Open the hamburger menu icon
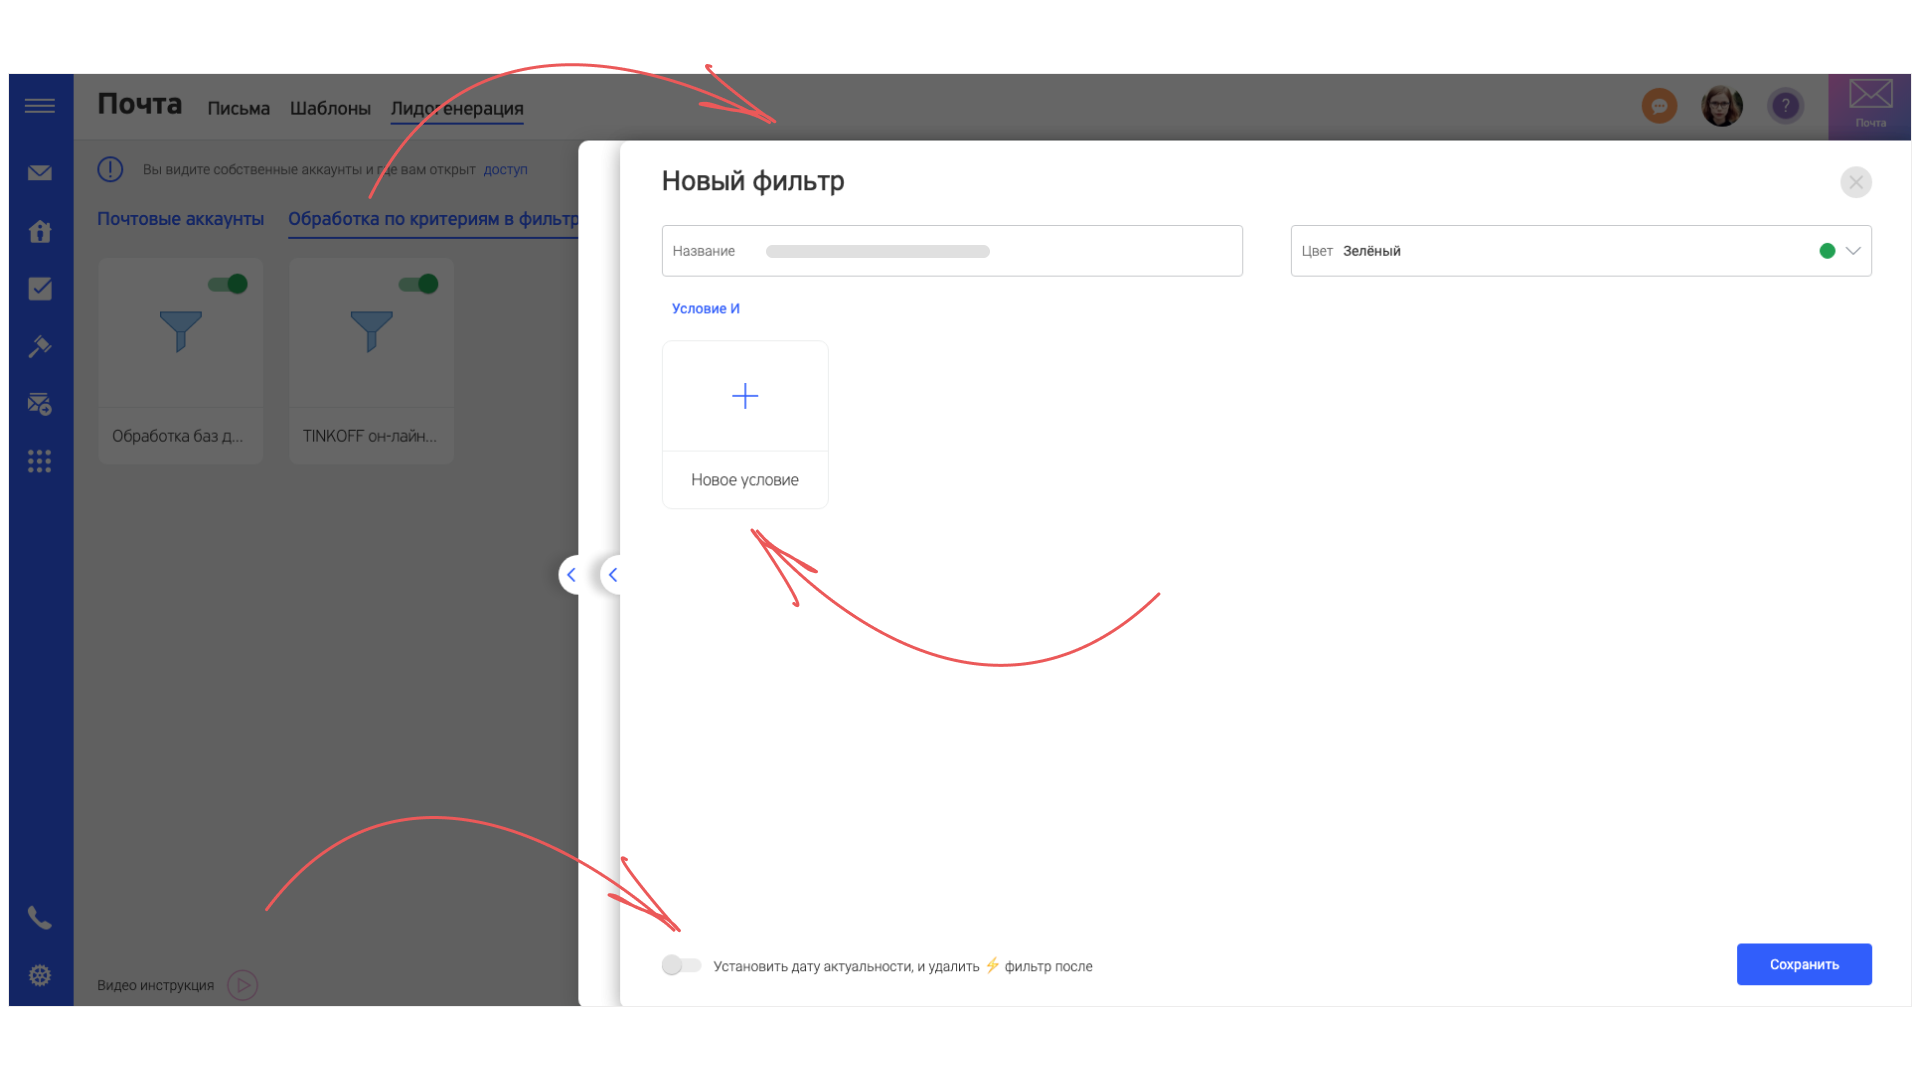Screen dimensions: 1920x1080 pos(40,106)
